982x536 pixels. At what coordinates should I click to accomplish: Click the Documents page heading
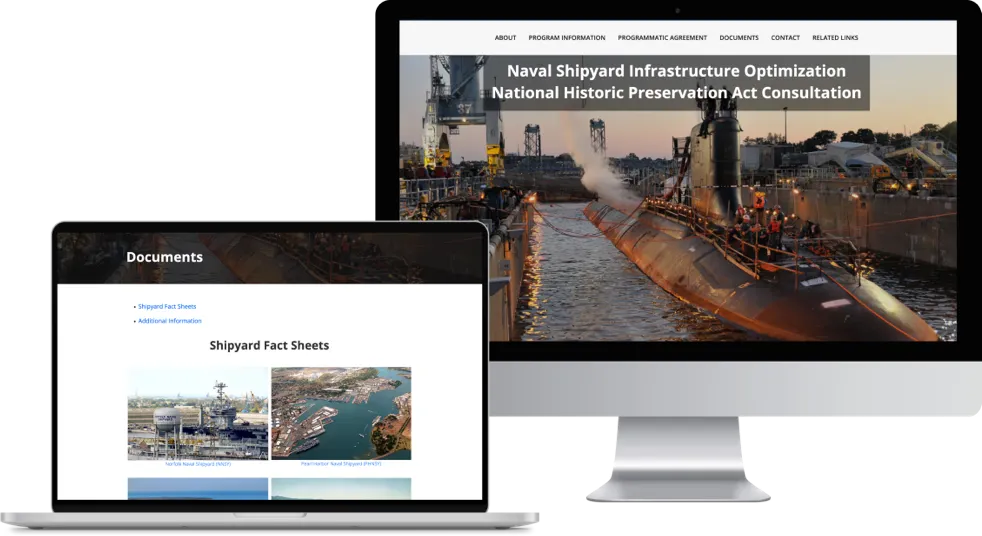(164, 257)
